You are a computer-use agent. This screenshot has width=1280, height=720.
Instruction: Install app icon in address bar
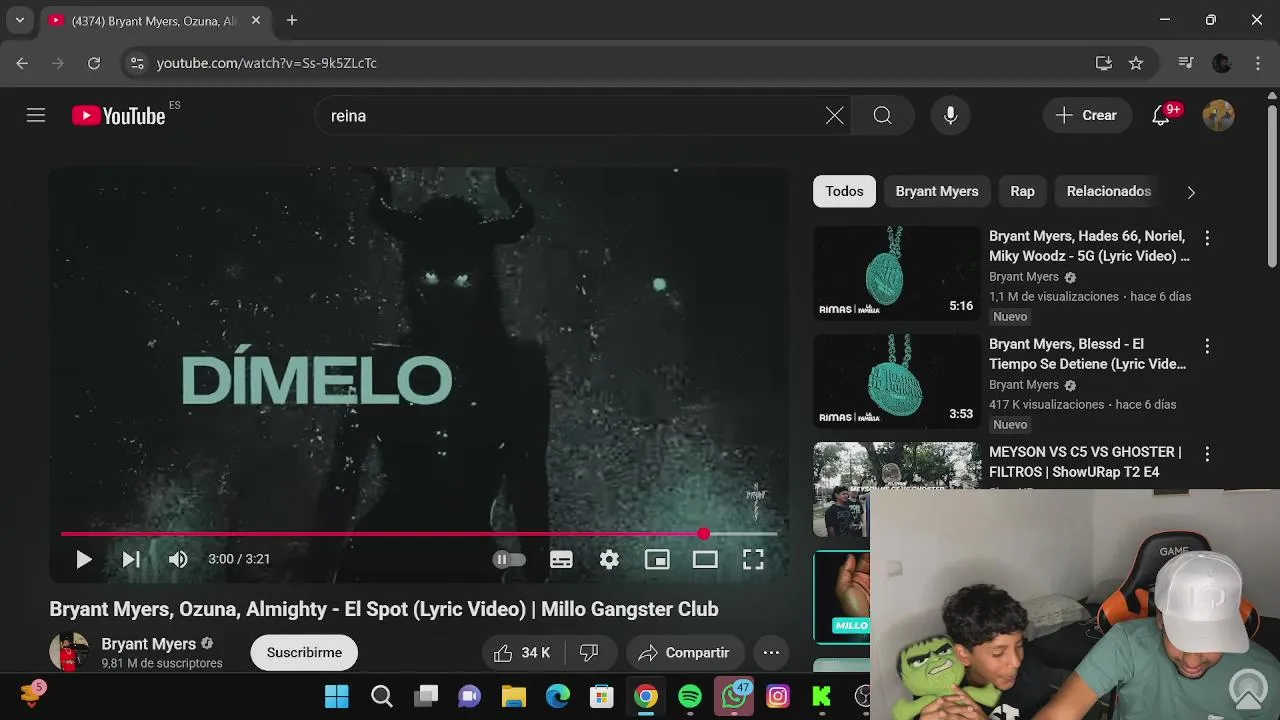click(x=1104, y=63)
